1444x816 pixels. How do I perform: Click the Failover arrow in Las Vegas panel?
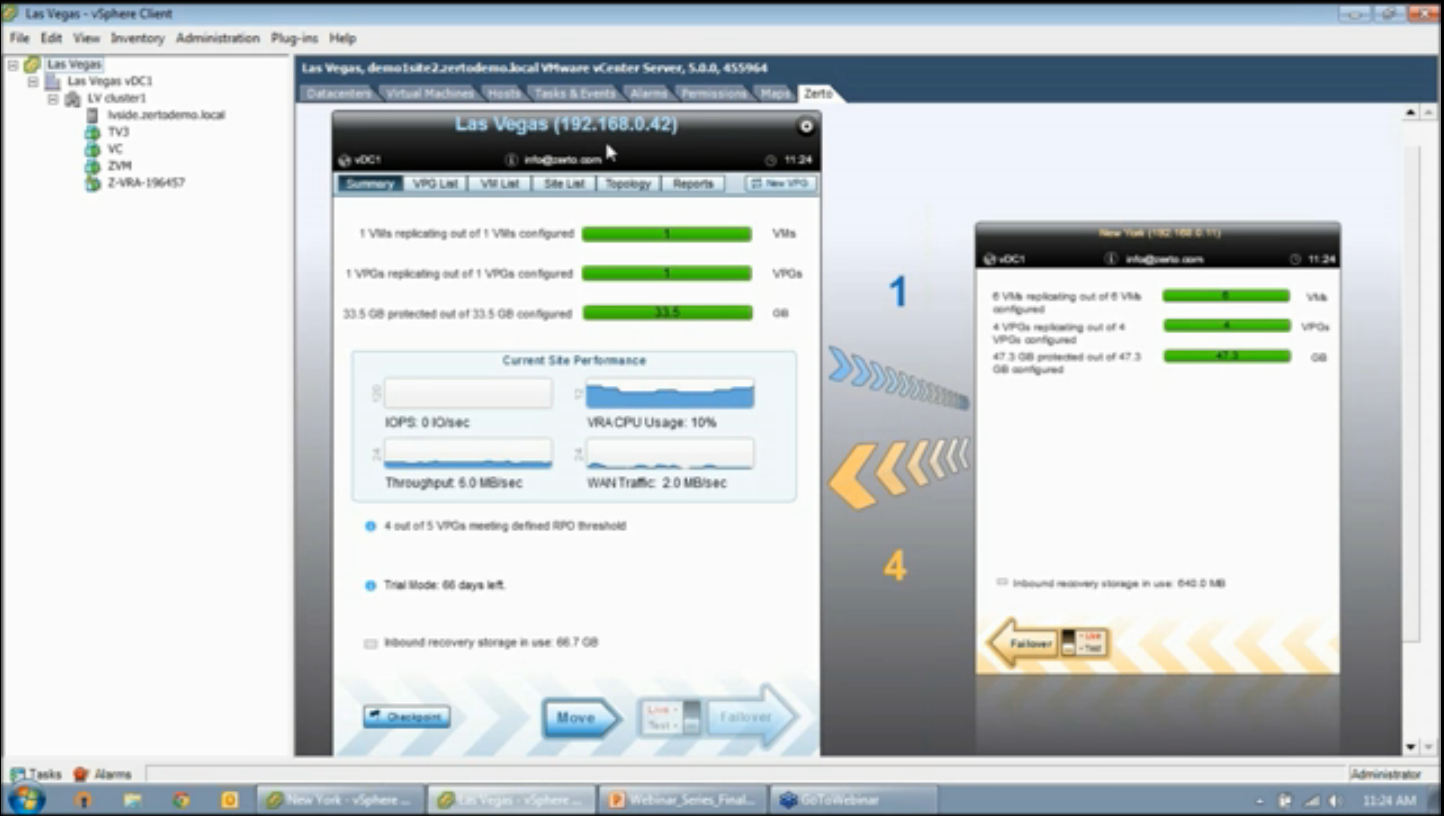pyautogui.click(x=751, y=717)
